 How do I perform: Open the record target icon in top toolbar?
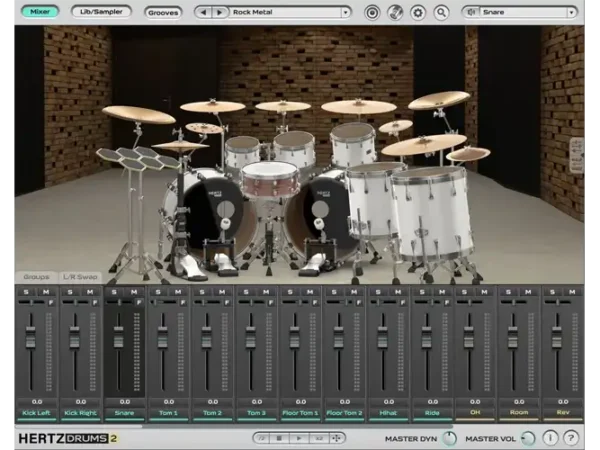pos(372,13)
